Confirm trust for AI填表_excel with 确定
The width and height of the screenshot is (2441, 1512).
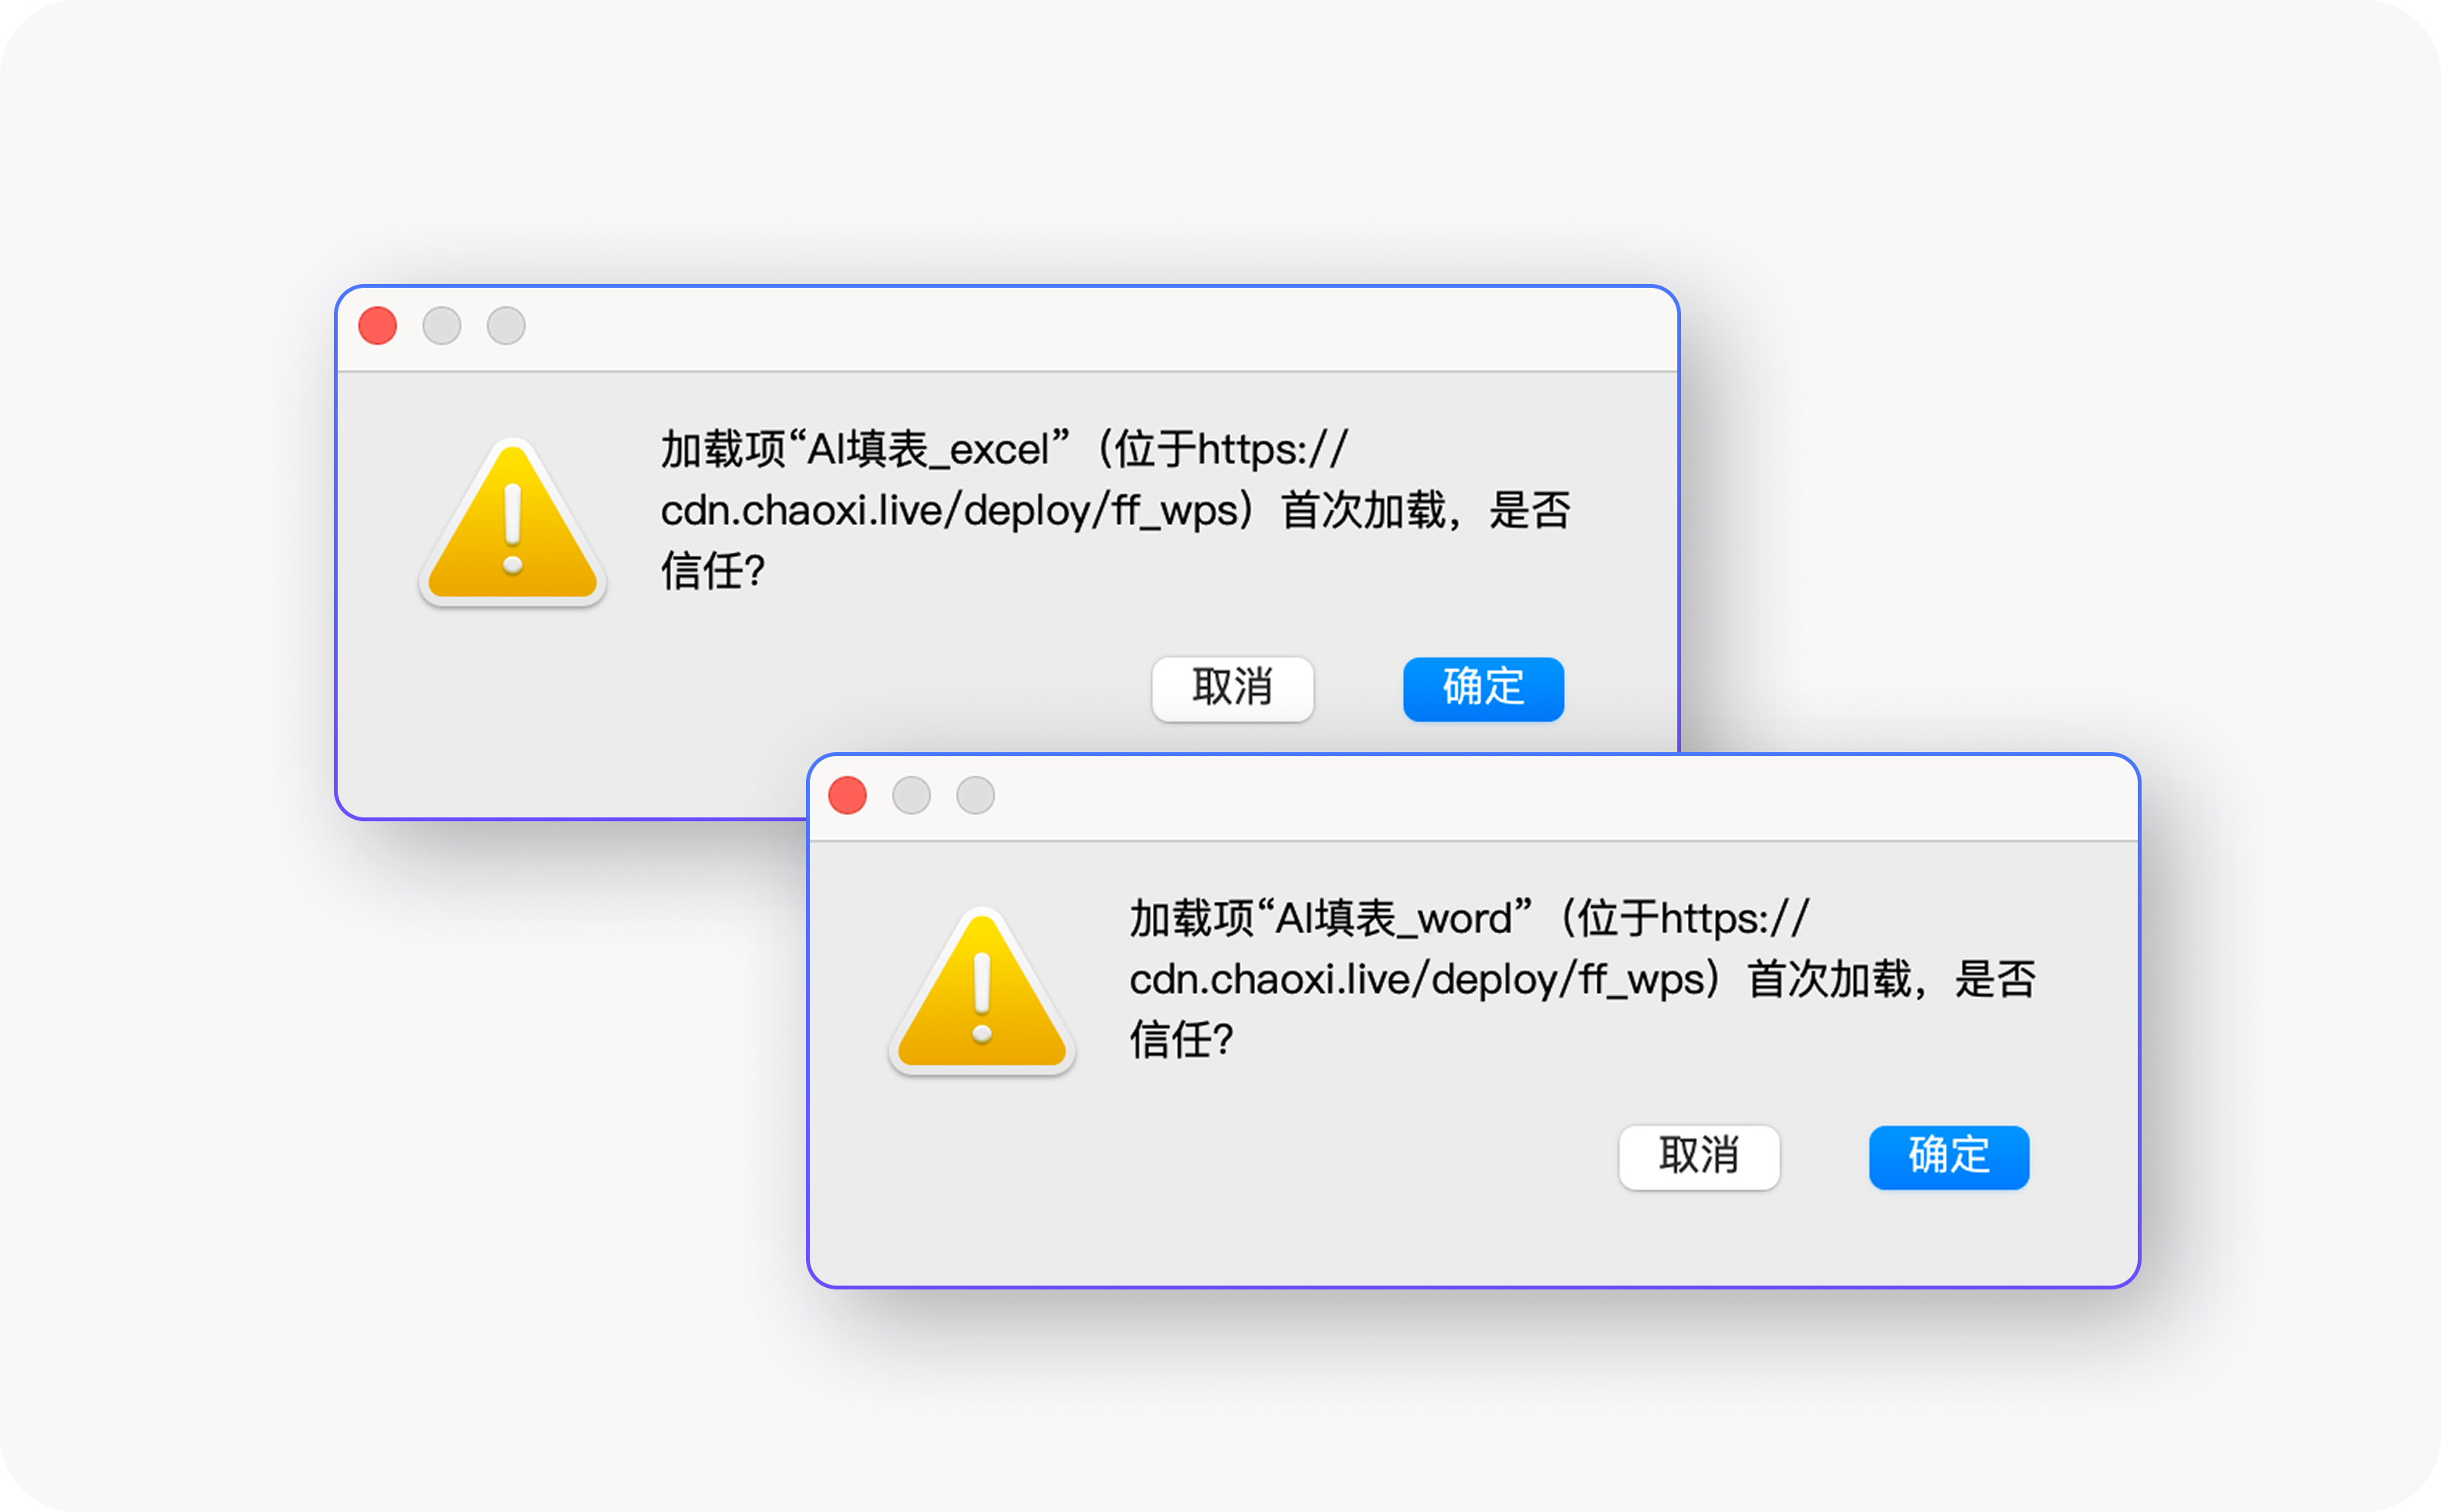coord(1483,689)
